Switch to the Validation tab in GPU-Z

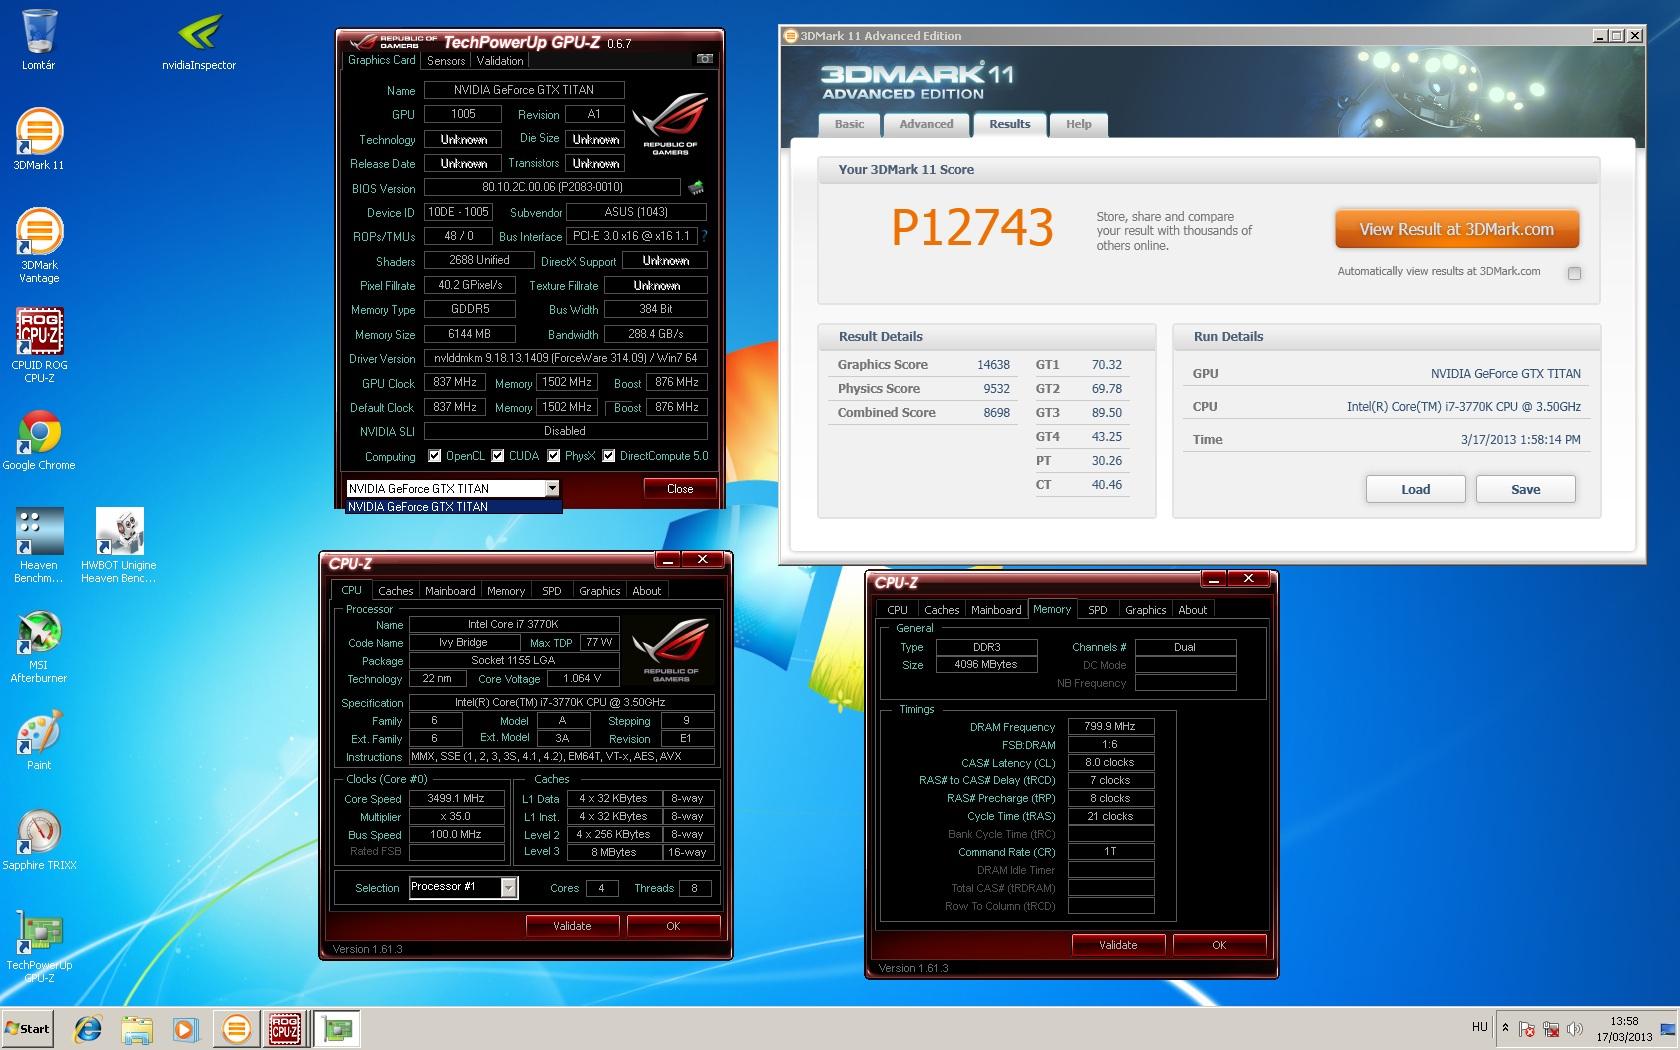(x=500, y=60)
